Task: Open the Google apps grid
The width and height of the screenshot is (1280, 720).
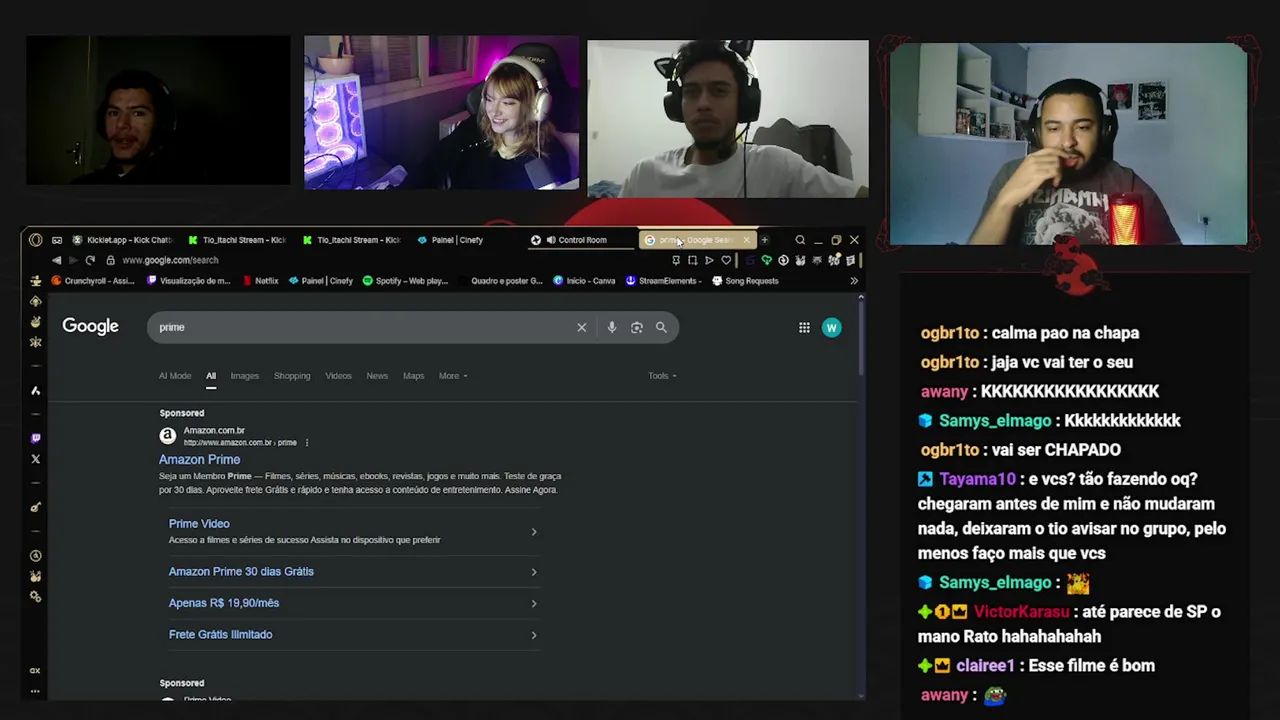Action: coord(804,327)
